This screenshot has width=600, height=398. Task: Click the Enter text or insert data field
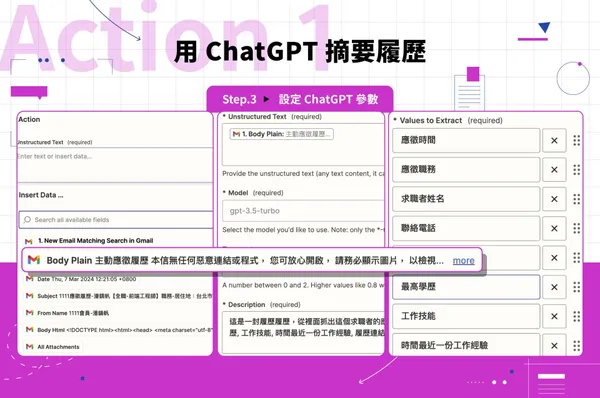click(115, 165)
